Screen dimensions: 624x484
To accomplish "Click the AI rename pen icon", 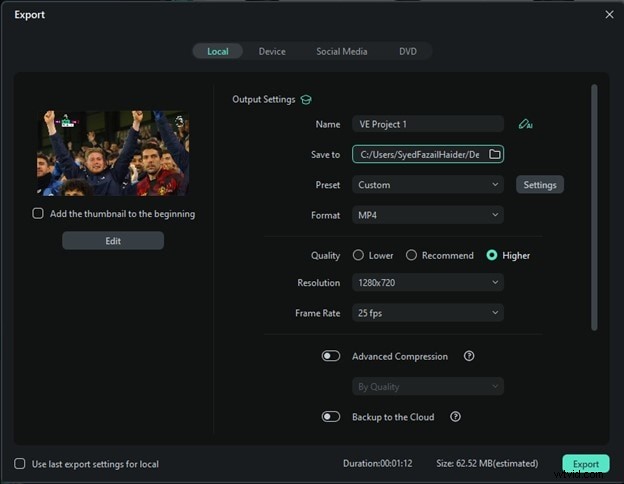I will (x=525, y=125).
